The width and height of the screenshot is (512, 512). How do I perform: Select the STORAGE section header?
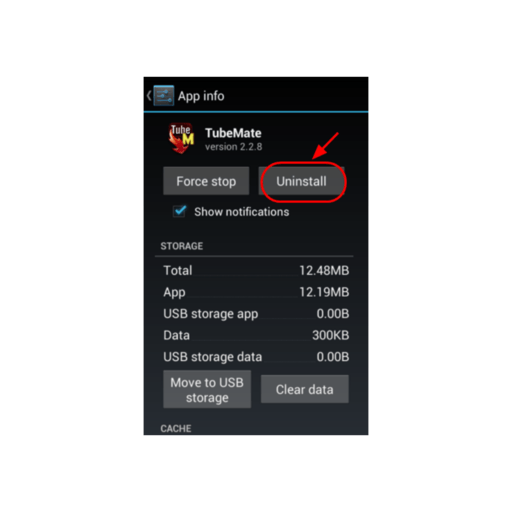coord(182,246)
